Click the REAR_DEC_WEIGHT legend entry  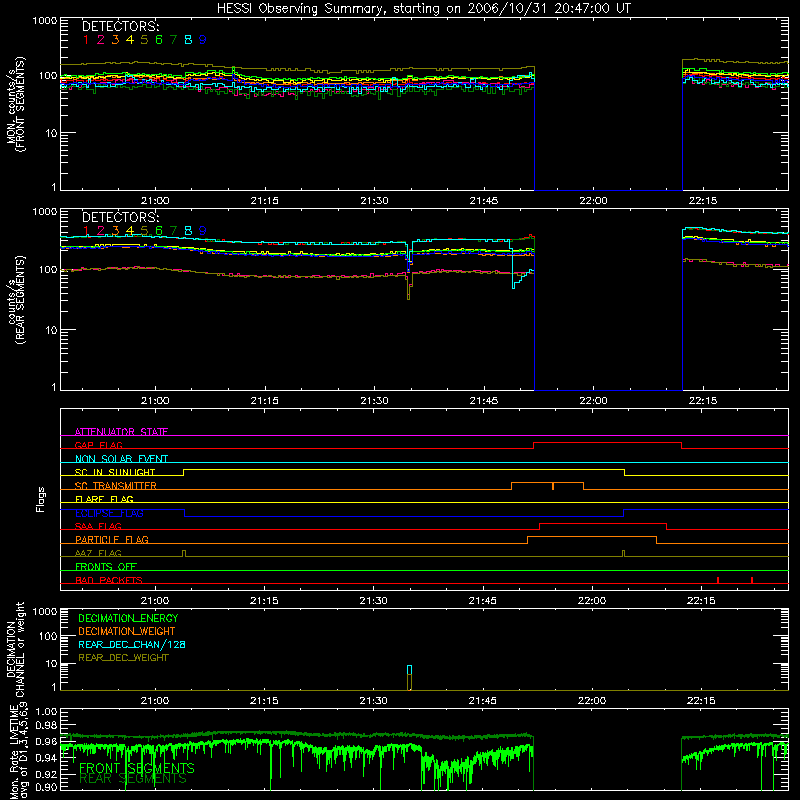(123, 658)
